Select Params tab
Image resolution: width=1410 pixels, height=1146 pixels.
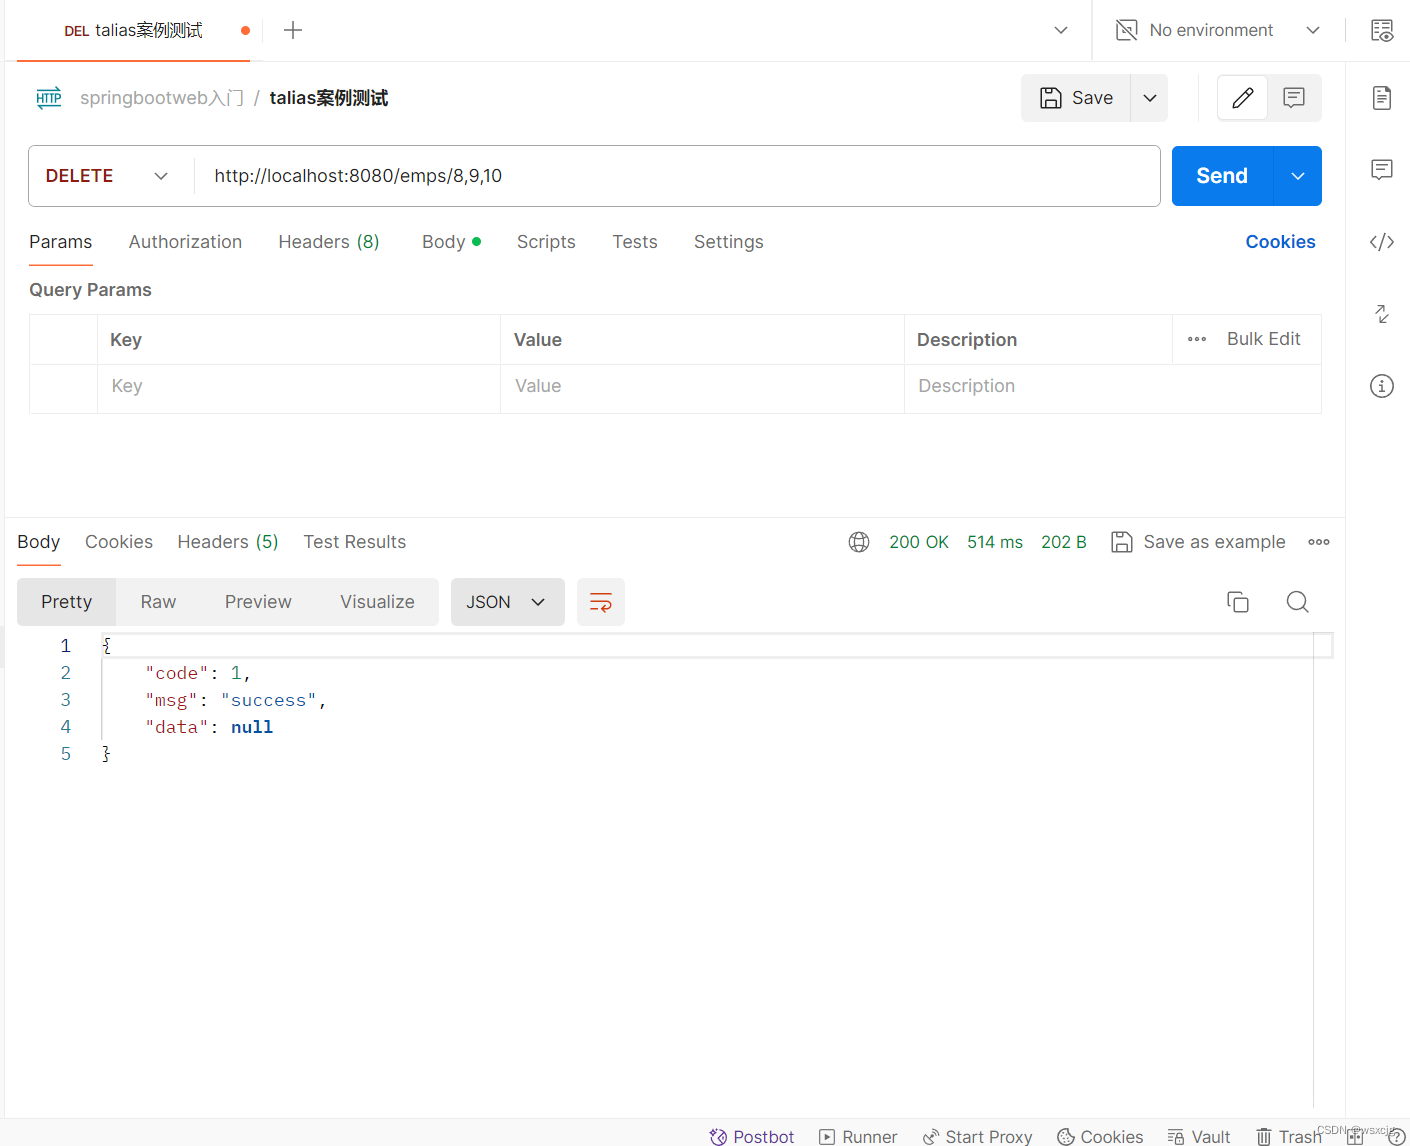tap(61, 242)
